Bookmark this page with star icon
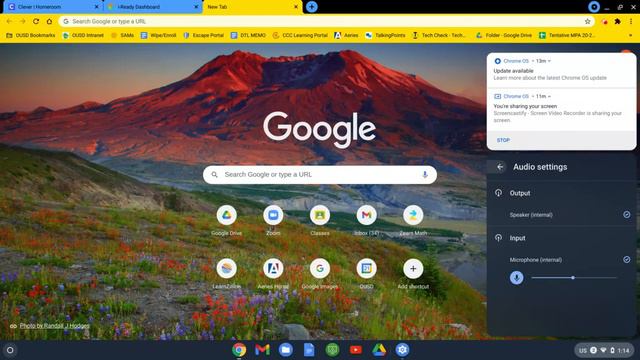The image size is (640, 360). pos(587,21)
